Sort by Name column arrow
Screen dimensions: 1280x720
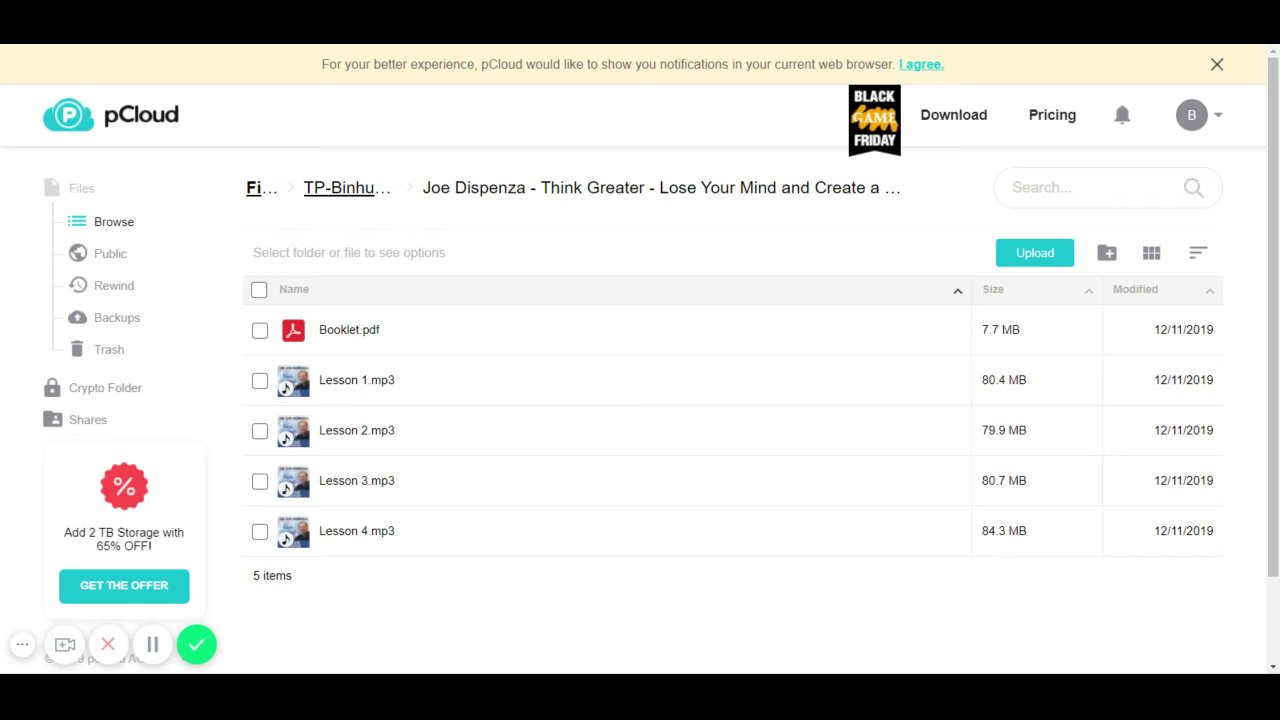click(x=957, y=291)
